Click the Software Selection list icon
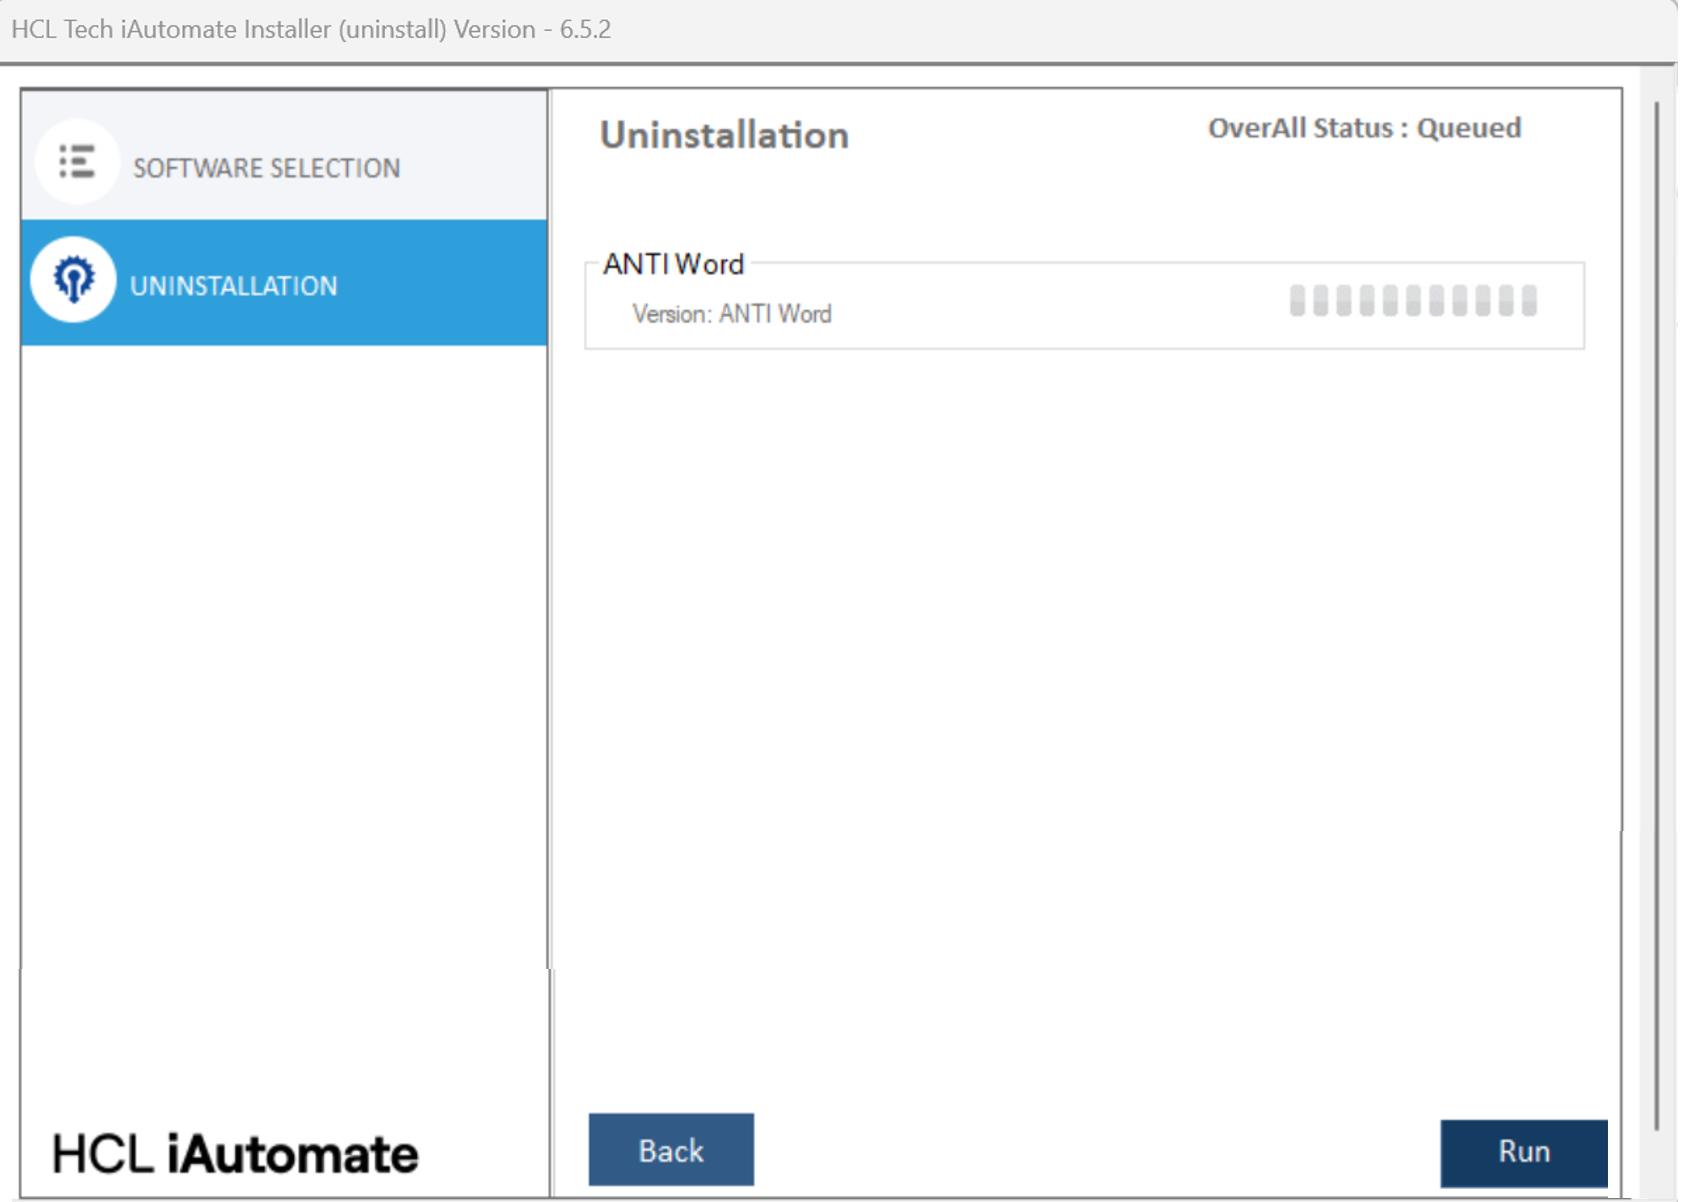 (x=77, y=162)
